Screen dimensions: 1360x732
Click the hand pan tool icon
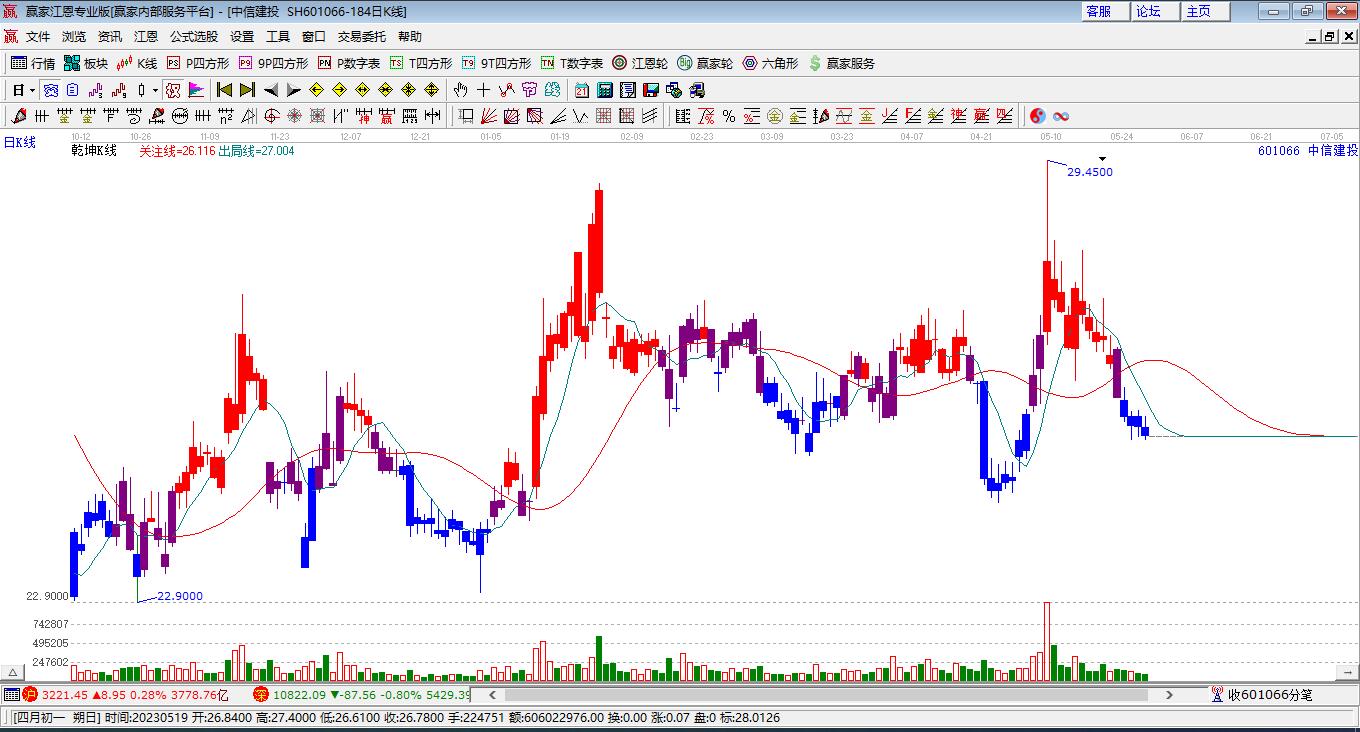461,90
